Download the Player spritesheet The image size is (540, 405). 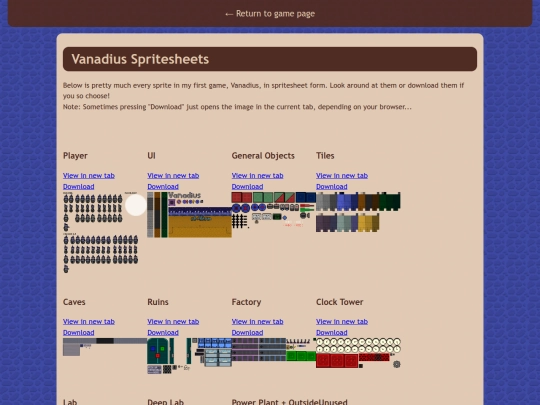click(x=79, y=187)
